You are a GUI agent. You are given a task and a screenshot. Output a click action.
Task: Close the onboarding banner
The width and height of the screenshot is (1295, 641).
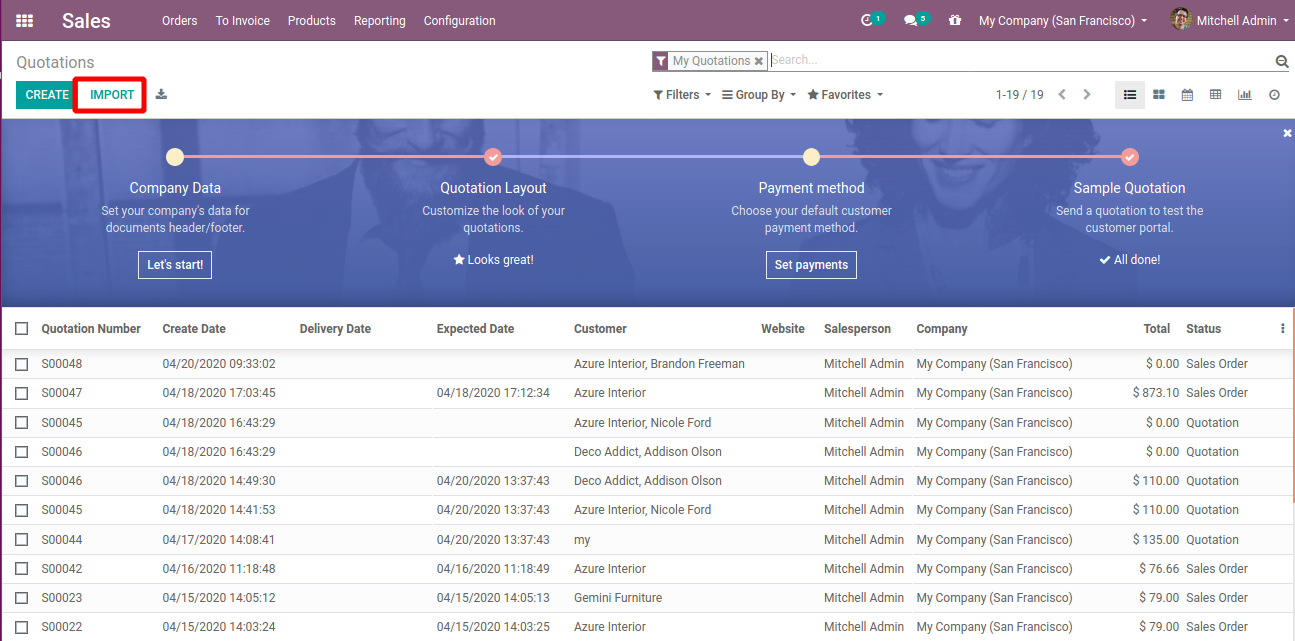1287,133
